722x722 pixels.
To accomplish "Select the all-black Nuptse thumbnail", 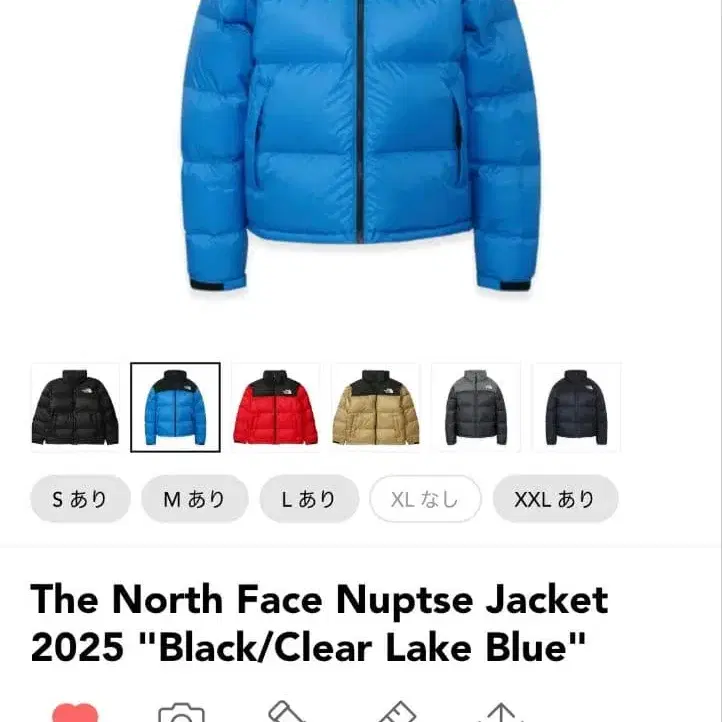I will click(75, 408).
